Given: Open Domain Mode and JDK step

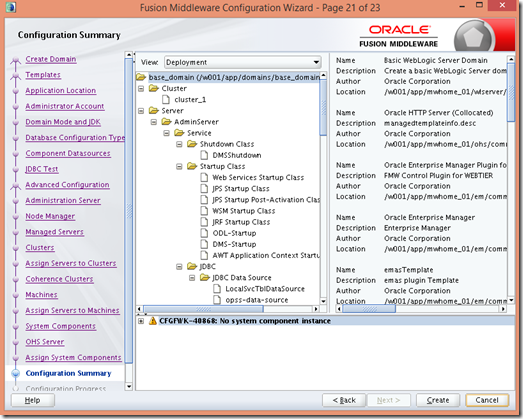Looking at the screenshot, I should click(x=63, y=122).
